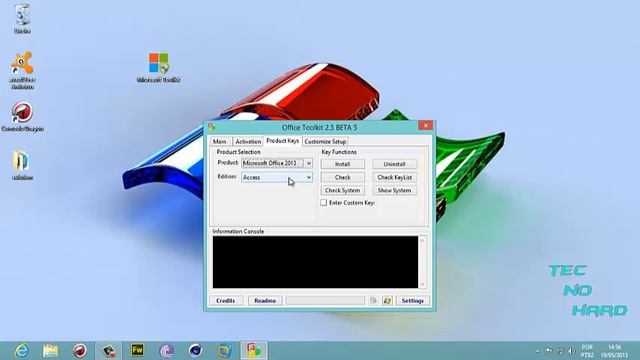Click the Action Center flag tray icon
The height and width of the screenshot is (360, 640).
[x=549, y=351]
